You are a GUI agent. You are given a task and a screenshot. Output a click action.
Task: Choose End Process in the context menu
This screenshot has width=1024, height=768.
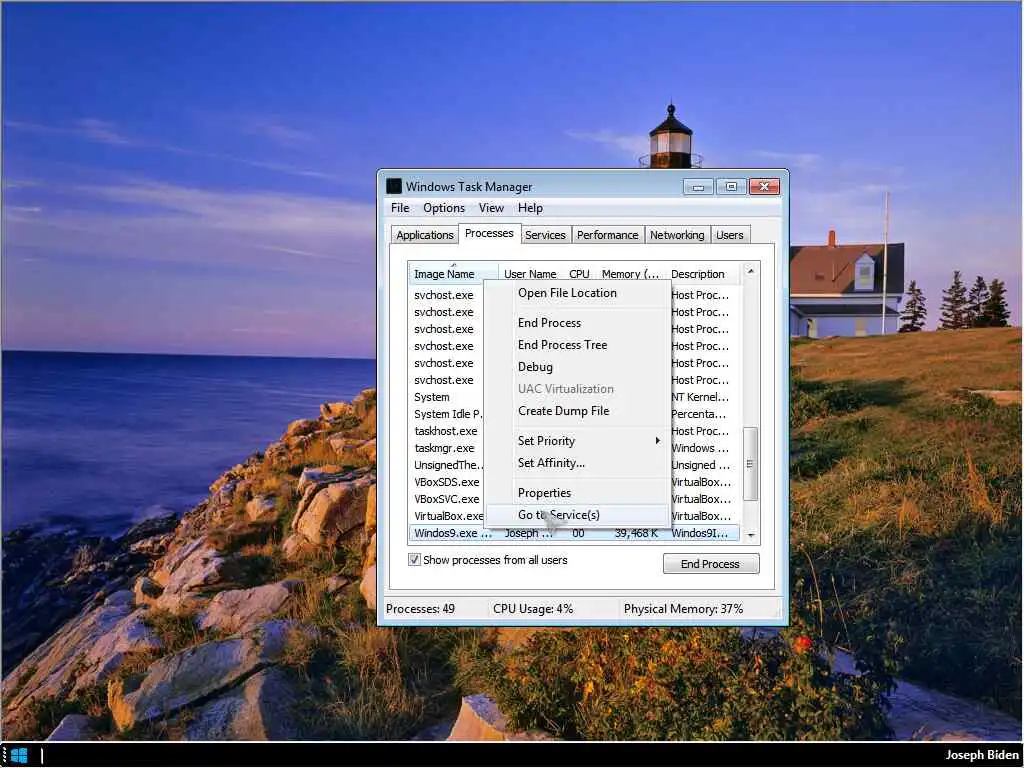pos(578,323)
